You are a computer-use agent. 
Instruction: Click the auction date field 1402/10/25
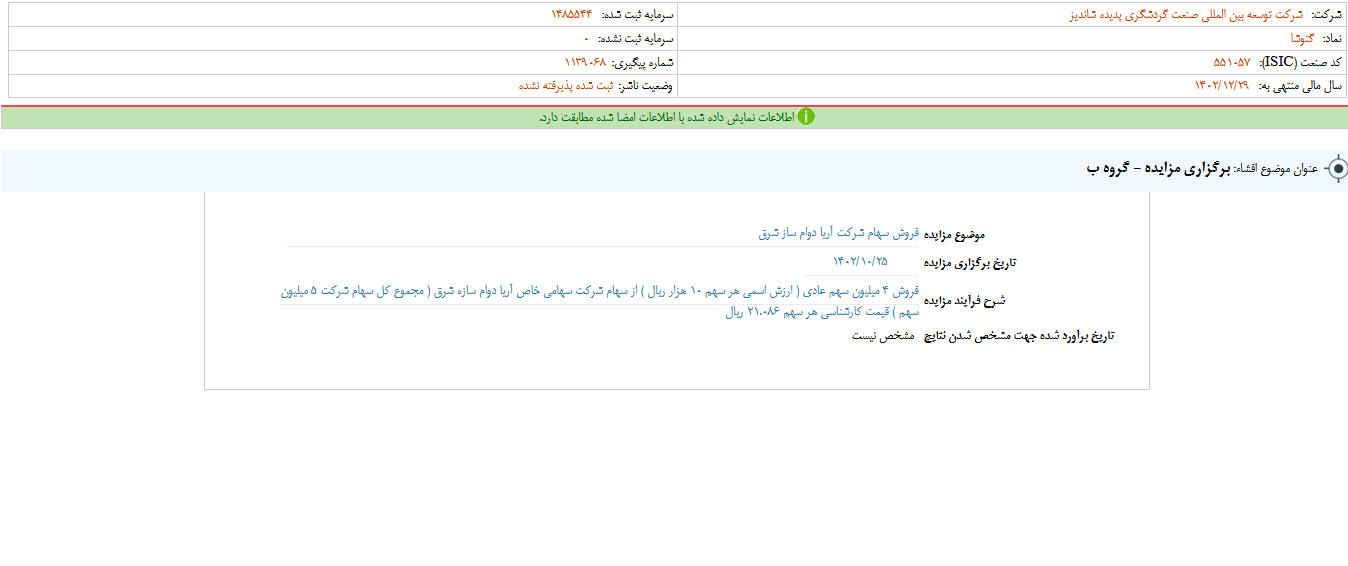859,261
